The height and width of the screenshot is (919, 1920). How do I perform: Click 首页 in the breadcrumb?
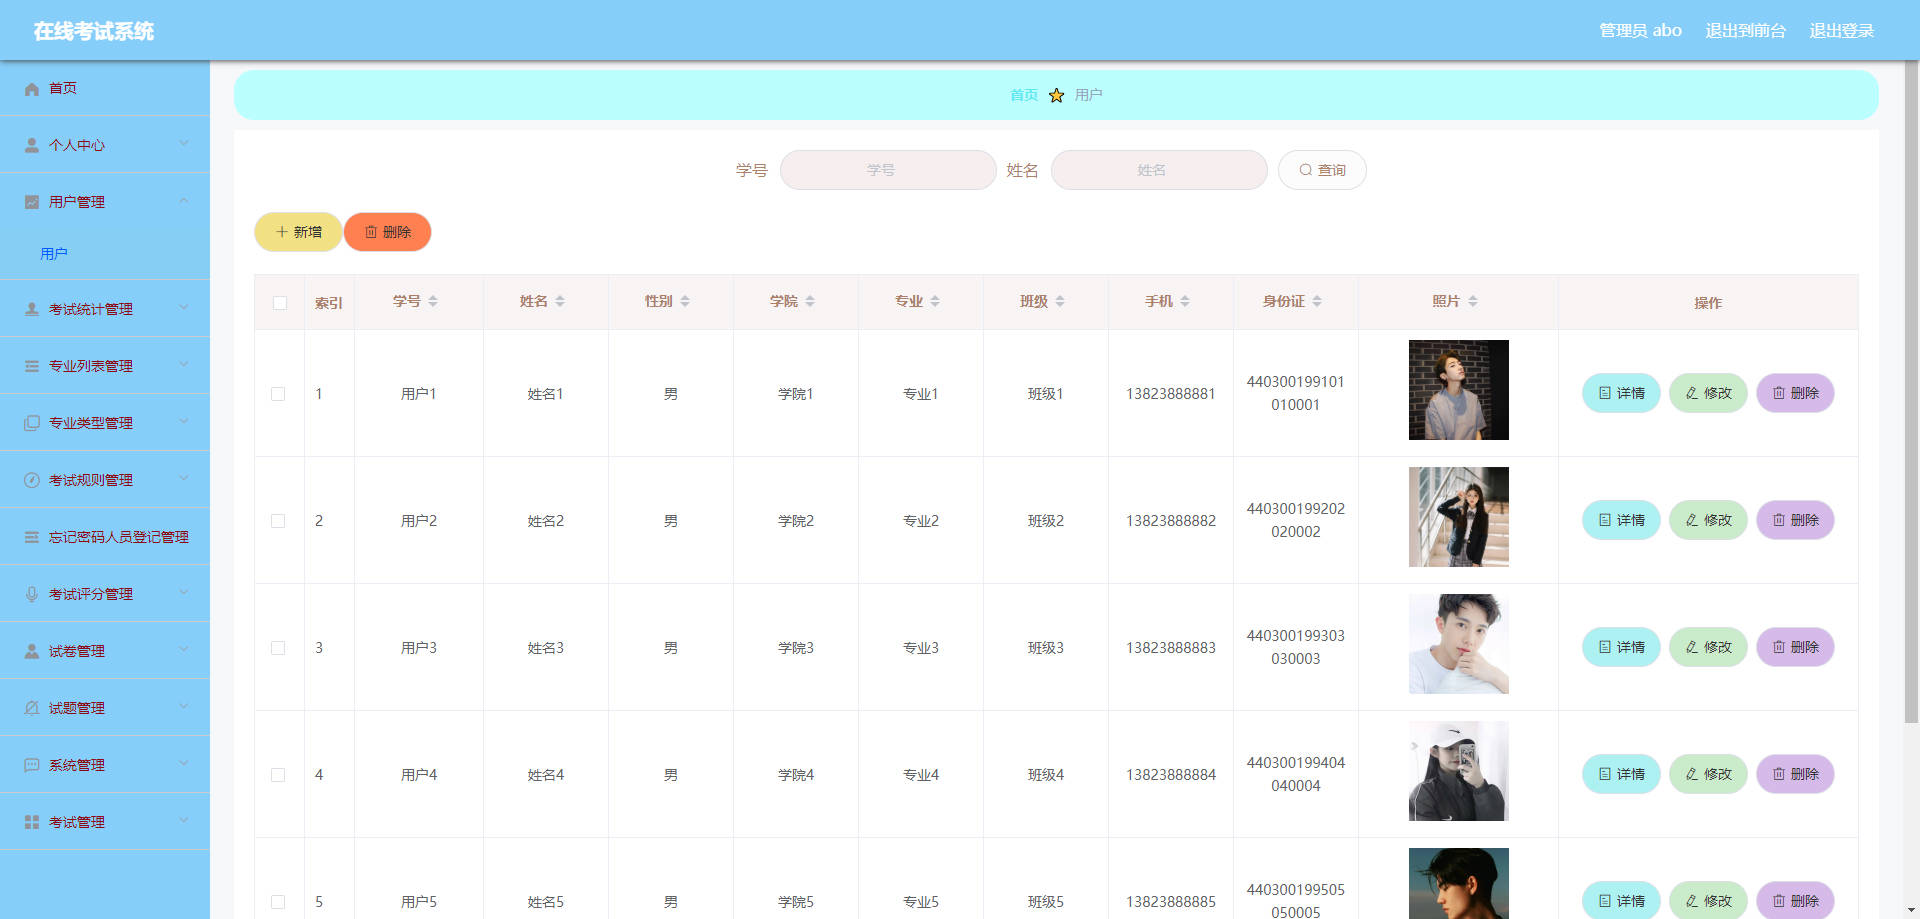pos(1024,95)
